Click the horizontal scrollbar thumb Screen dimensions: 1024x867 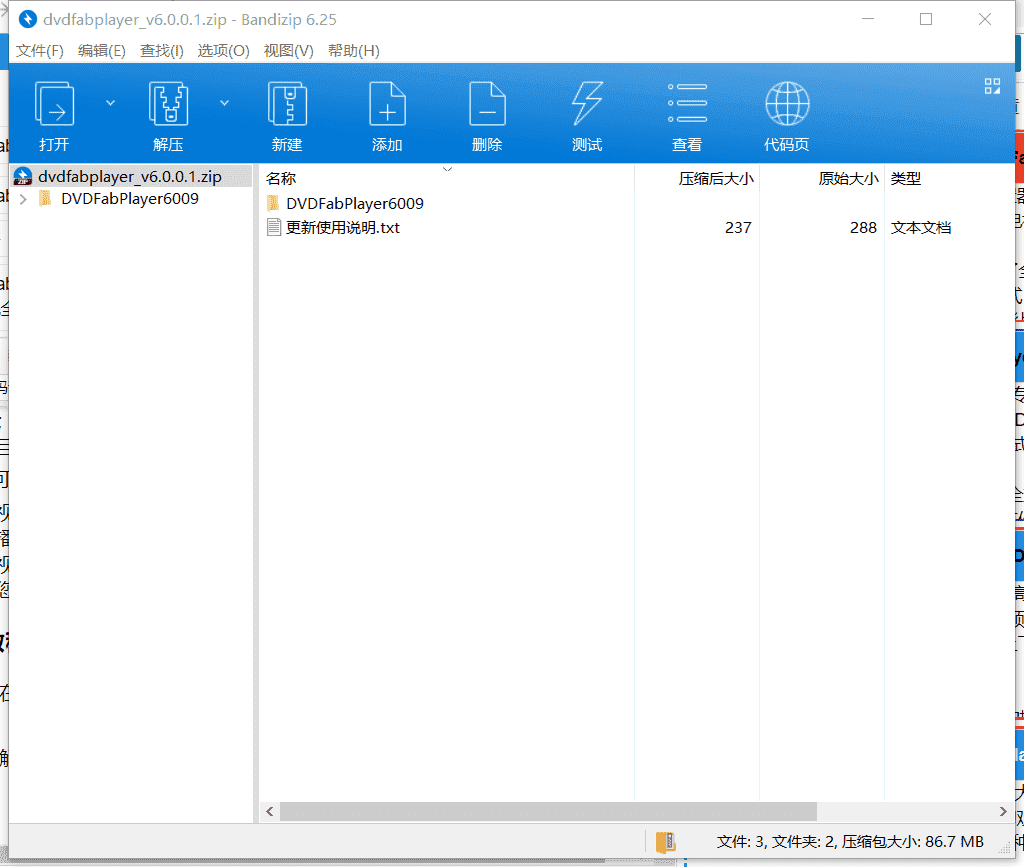[549, 812]
